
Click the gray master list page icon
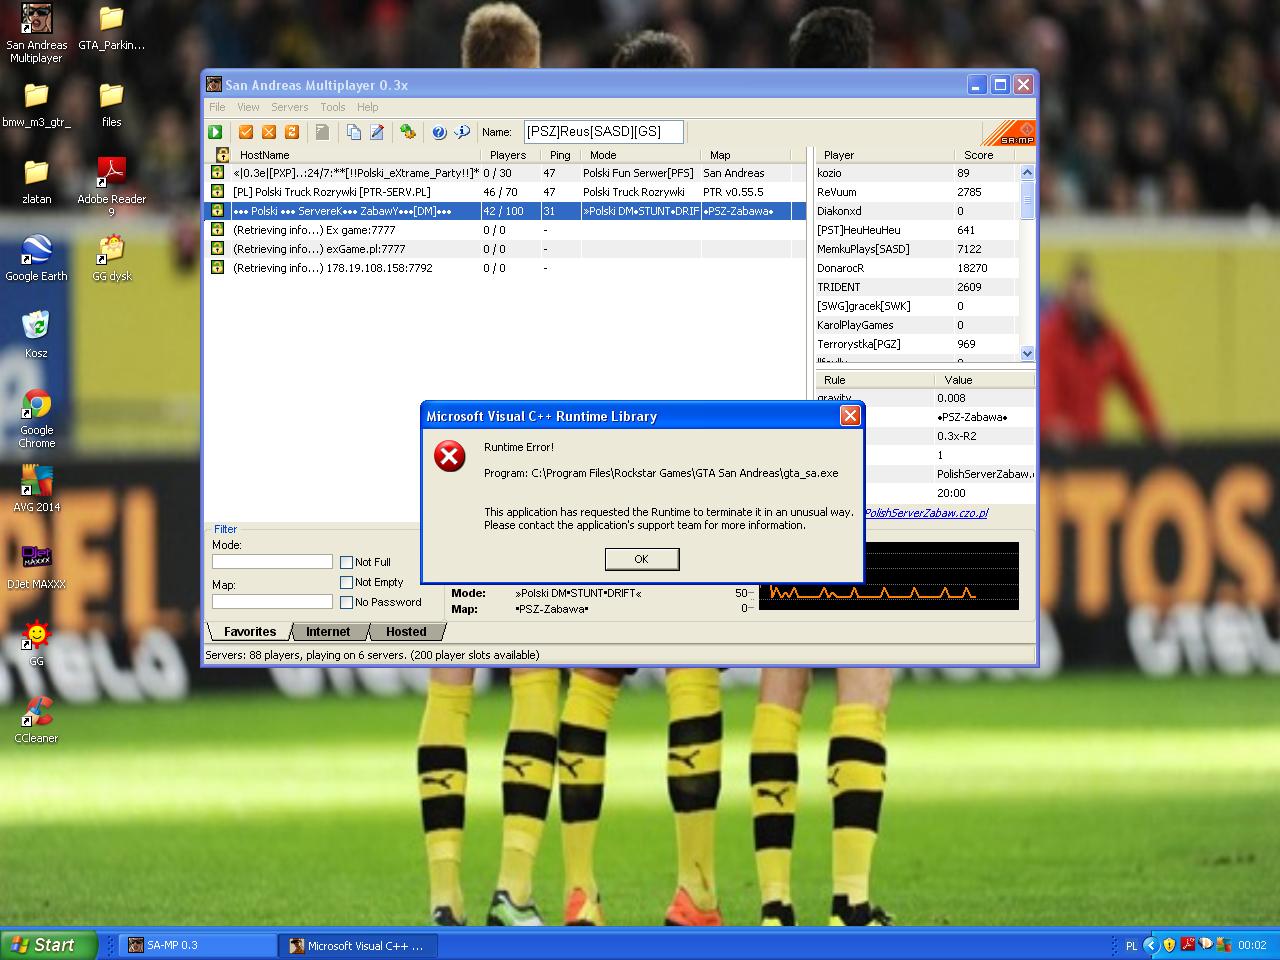click(322, 132)
